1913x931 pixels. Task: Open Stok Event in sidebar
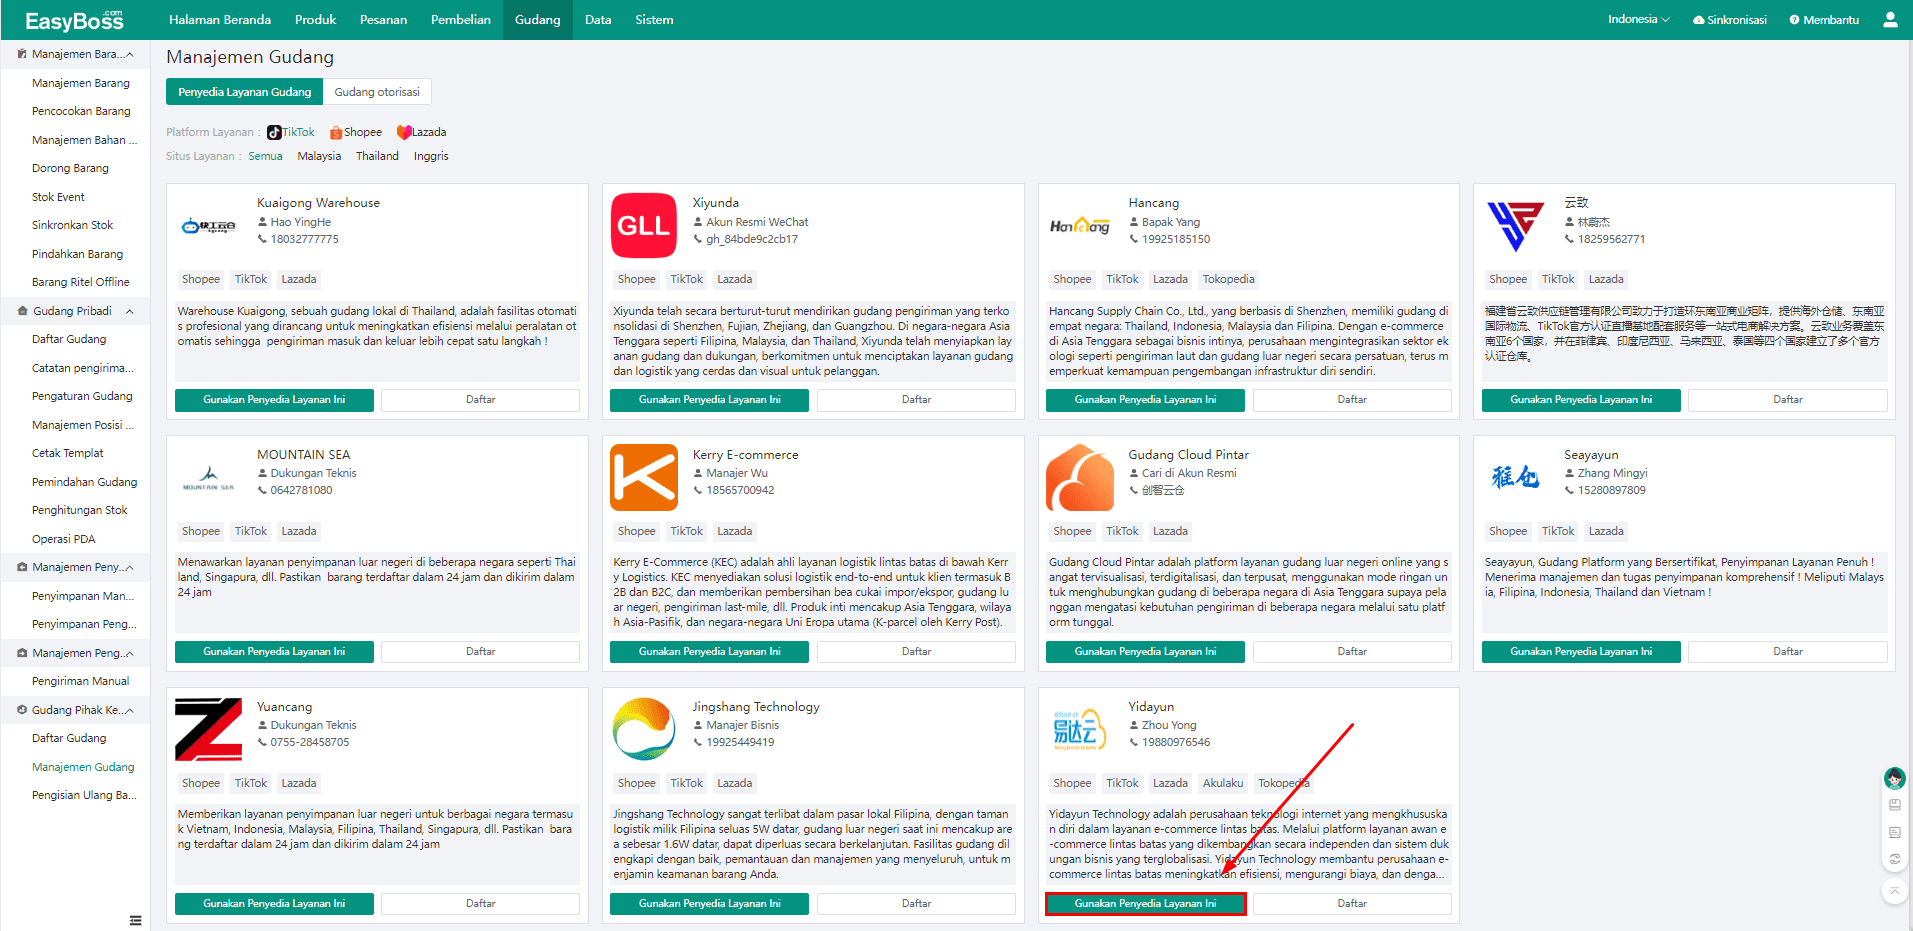click(58, 197)
